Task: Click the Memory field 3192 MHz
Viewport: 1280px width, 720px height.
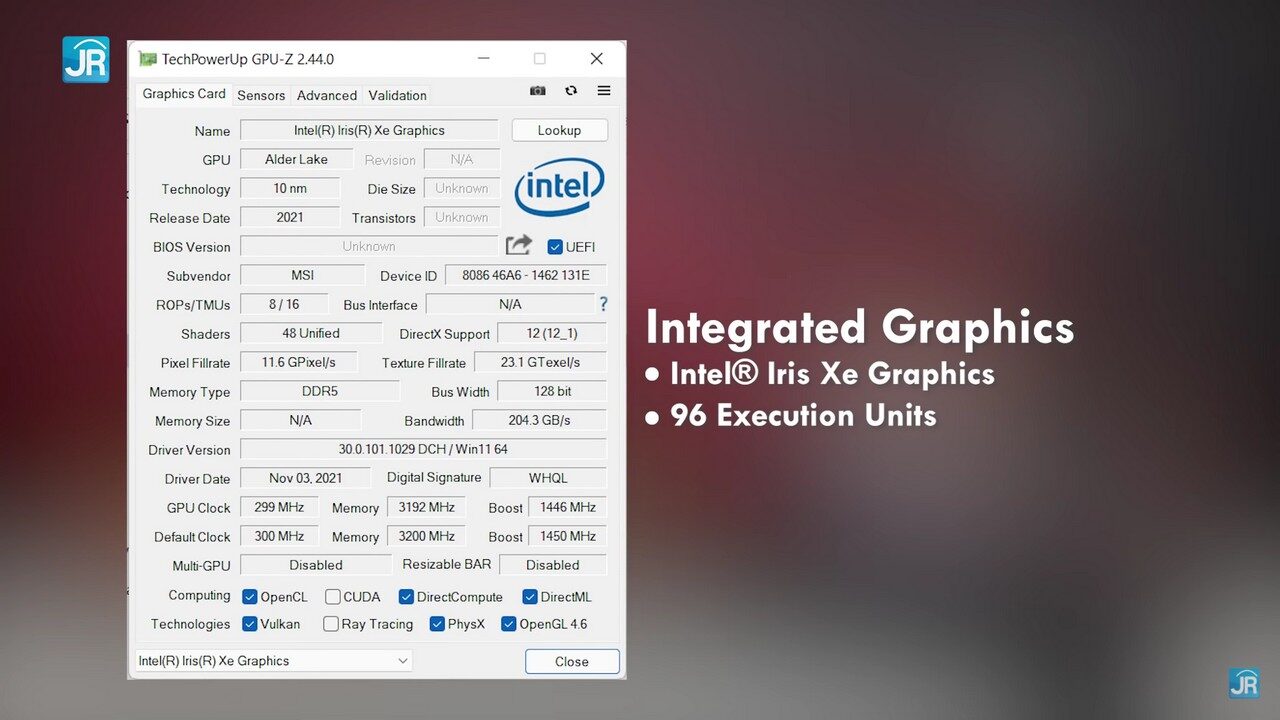Action: pos(426,507)
